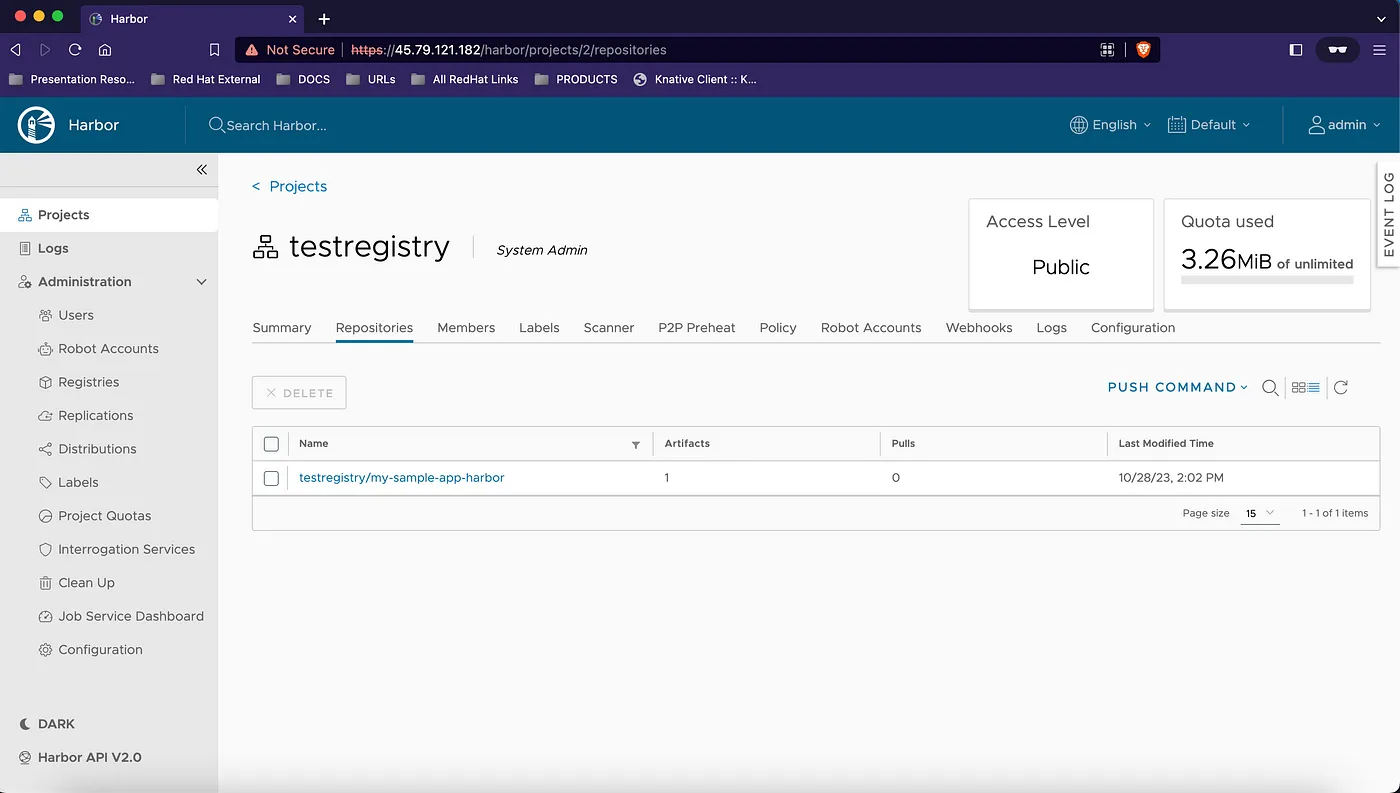Open testregistry/my-sample-app-harbor repository link
Image resolution: width=1400 pixels, height=793 pixels.
[401, 478]
